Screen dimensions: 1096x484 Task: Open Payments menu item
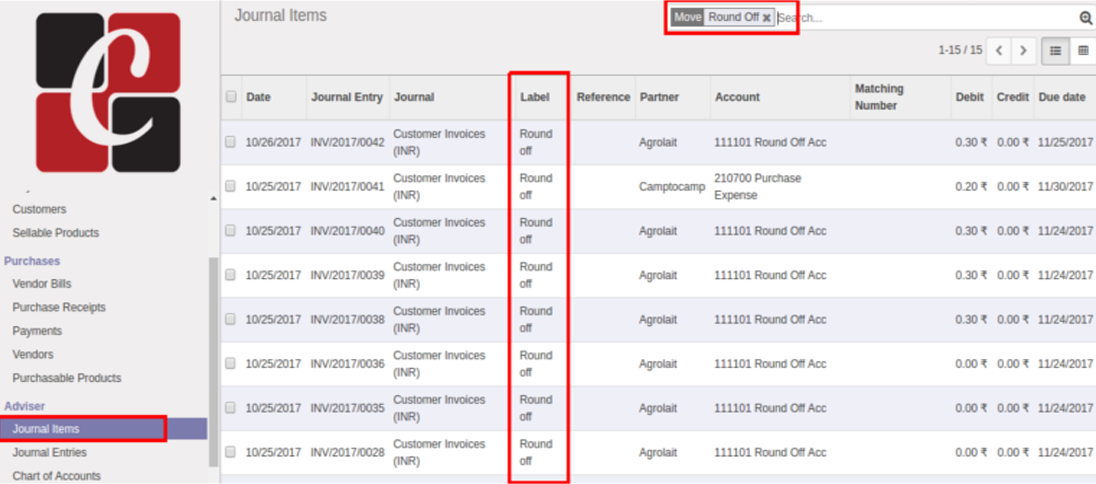tap(37, 331)
